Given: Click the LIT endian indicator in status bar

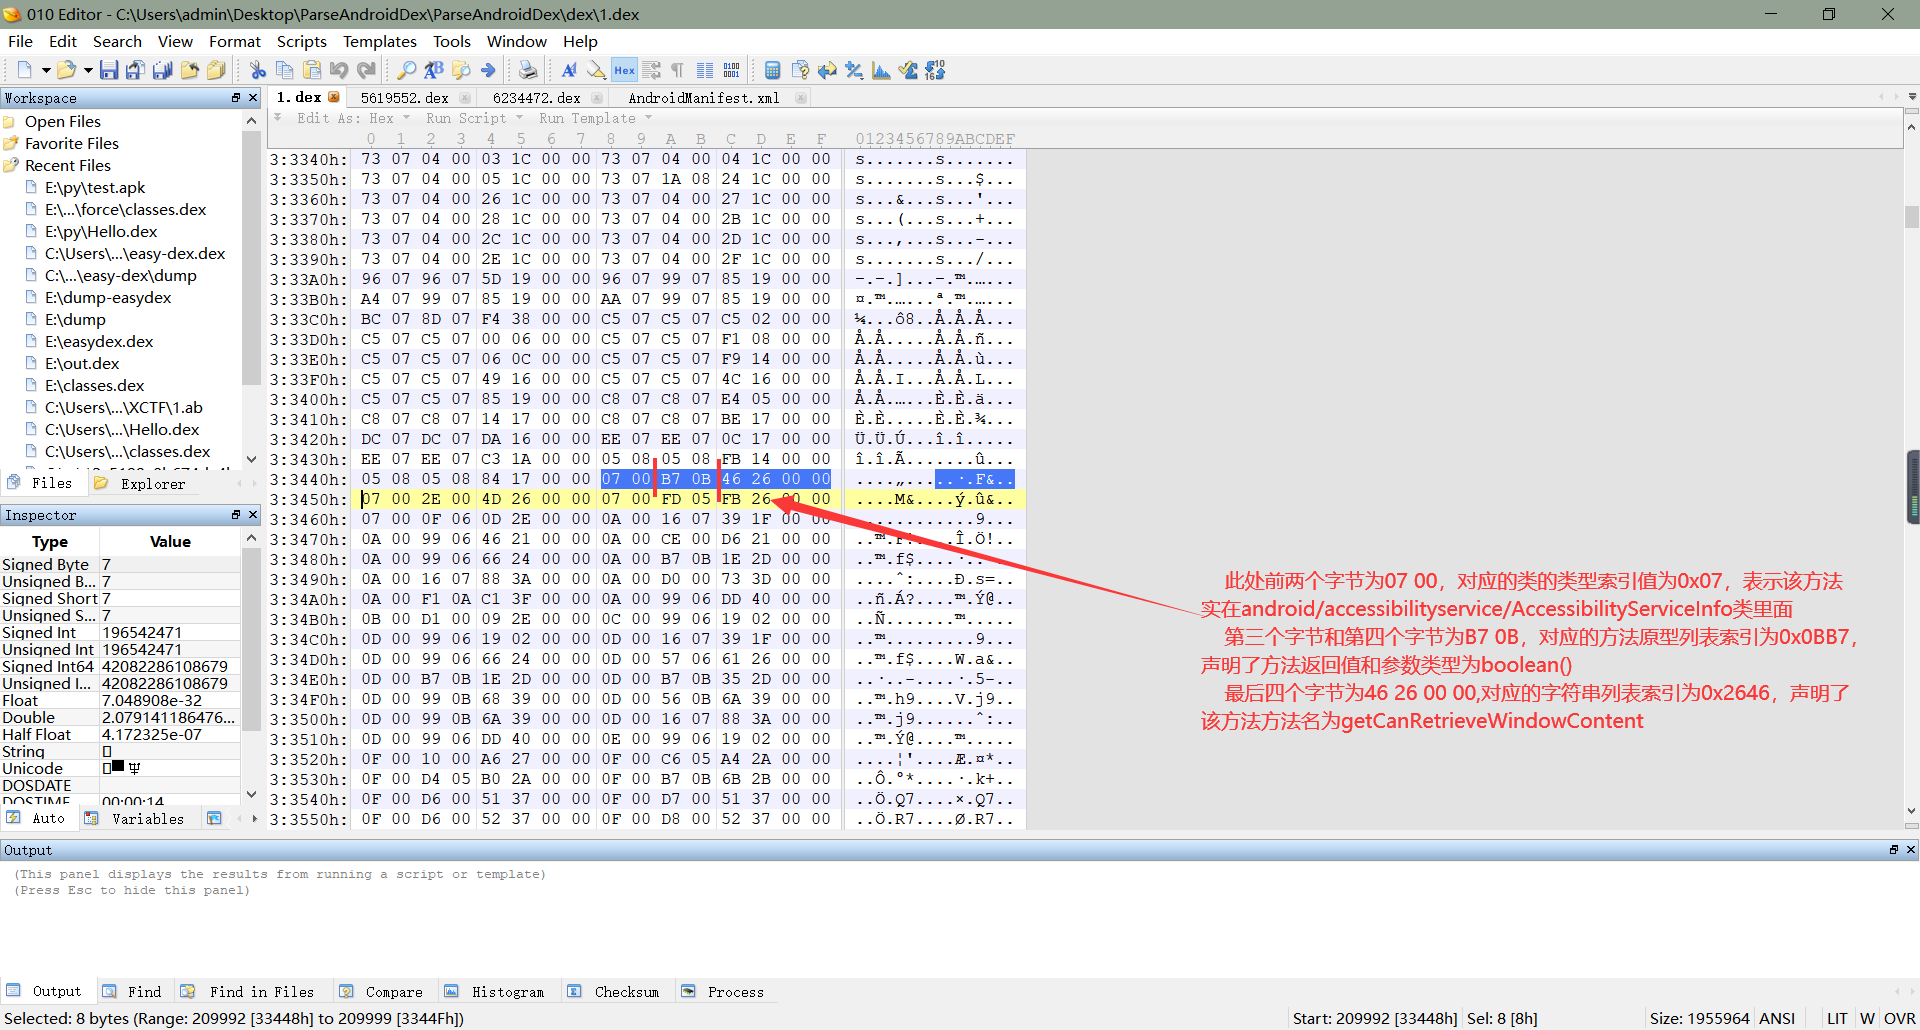Looking at the screenshot, I should pos(1837,1018).
